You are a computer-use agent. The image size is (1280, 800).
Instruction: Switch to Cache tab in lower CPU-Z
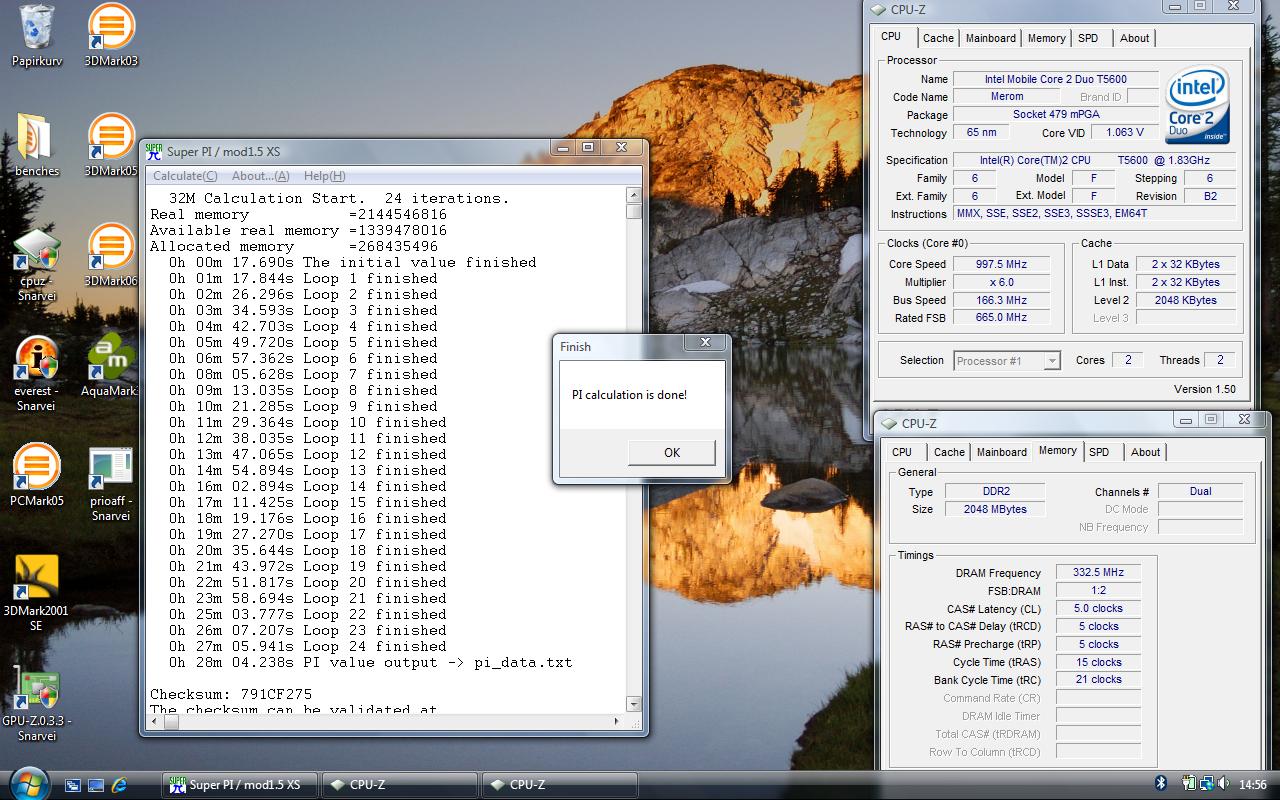(949, 452)
